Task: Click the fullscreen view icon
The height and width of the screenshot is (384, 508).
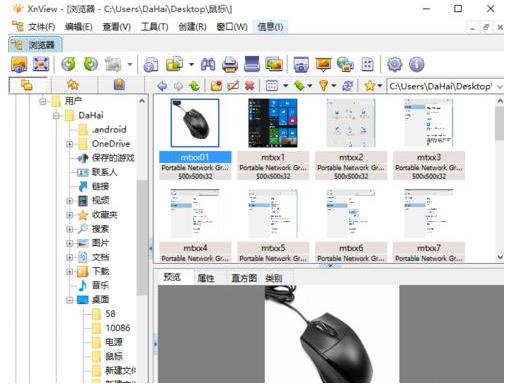Action: pos(41,64)
